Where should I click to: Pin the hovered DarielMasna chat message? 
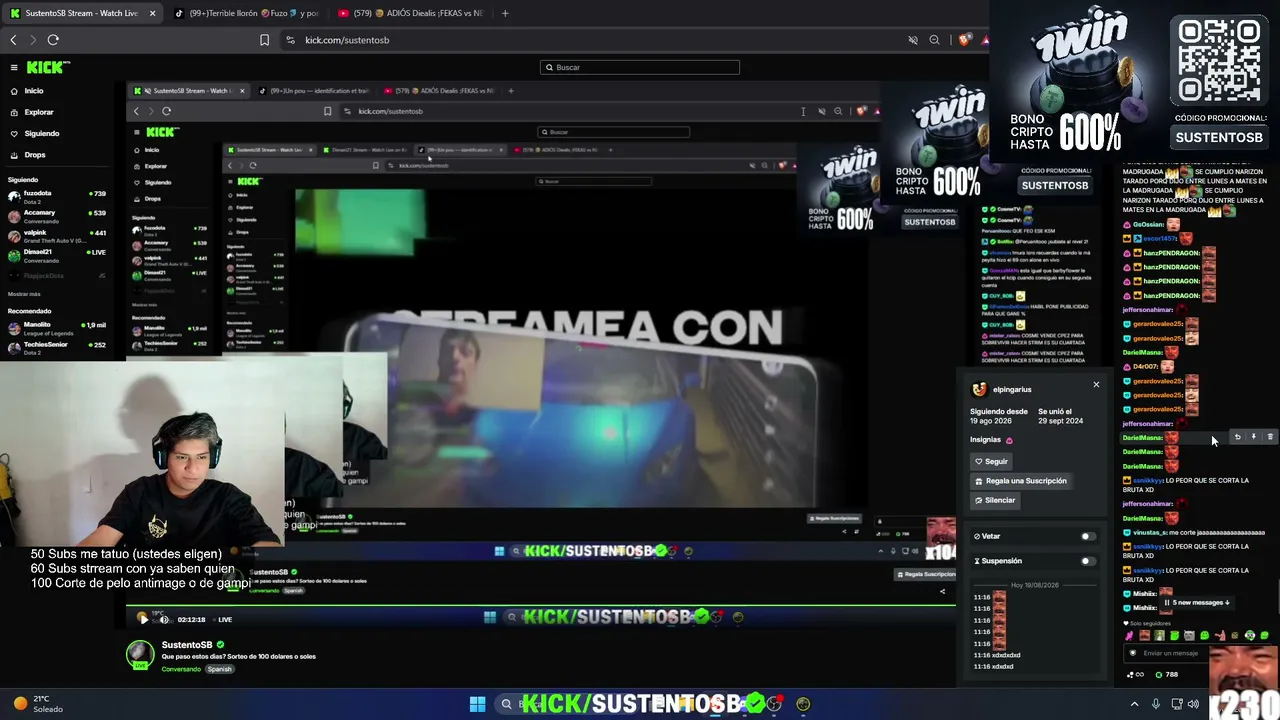click(x=1254, y=437)
